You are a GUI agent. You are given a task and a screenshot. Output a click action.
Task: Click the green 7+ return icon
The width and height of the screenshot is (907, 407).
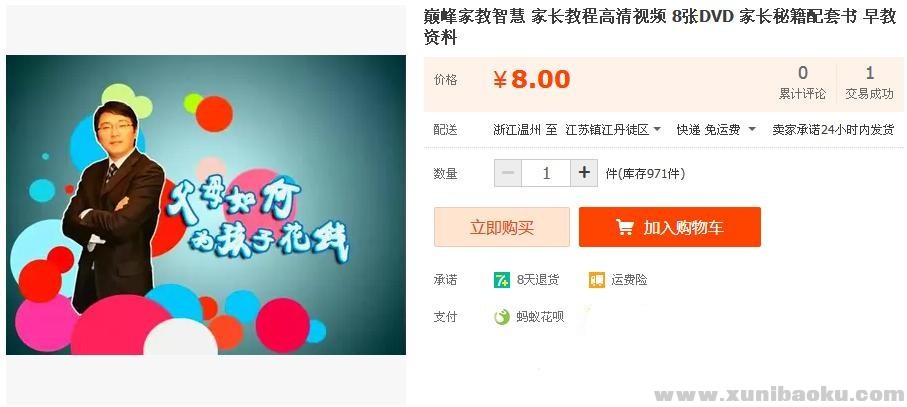pyautogui.click(x=502, y=280)
